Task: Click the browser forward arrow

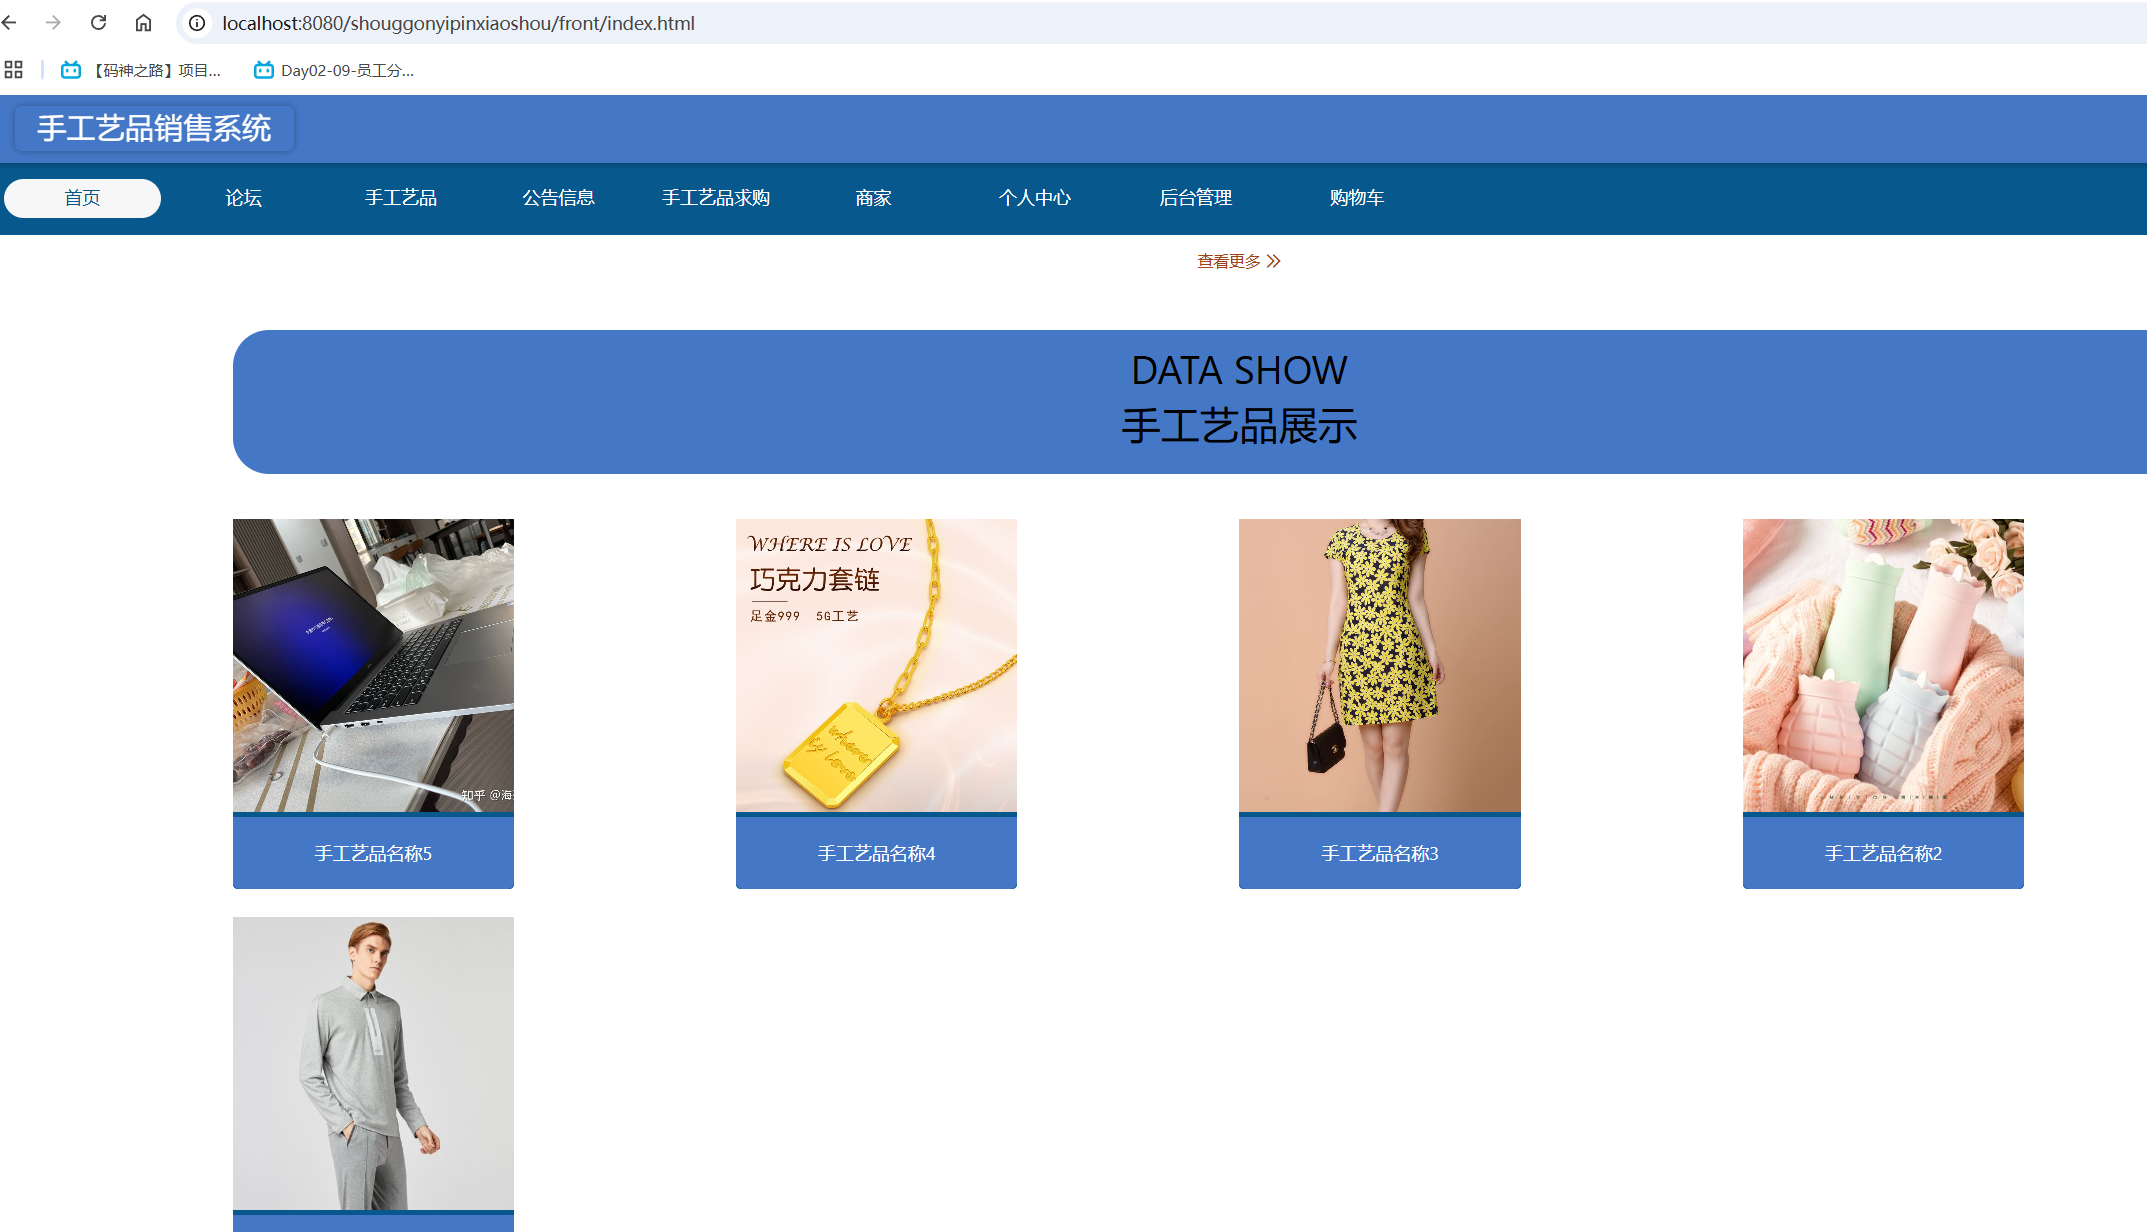Action: 54,23
